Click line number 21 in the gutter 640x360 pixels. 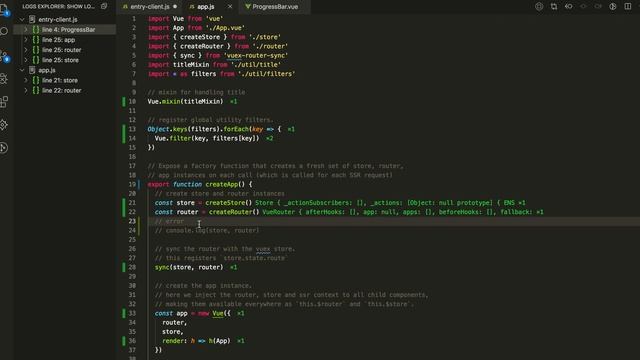point(132,203)
